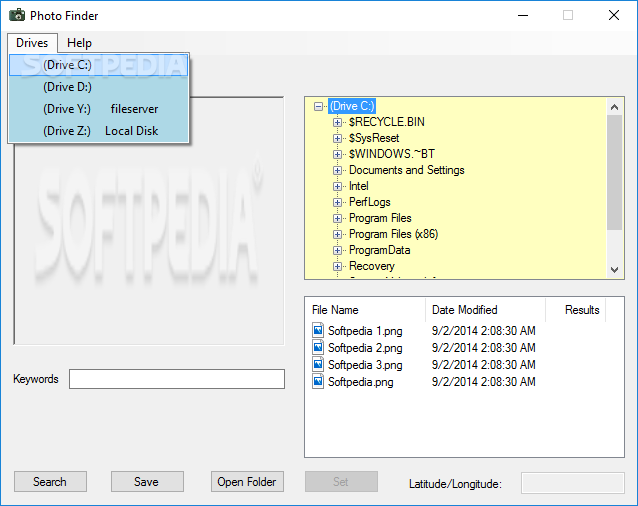Click the Latitude/Longitude field
638x506 pixels.
tap(572, 483)
